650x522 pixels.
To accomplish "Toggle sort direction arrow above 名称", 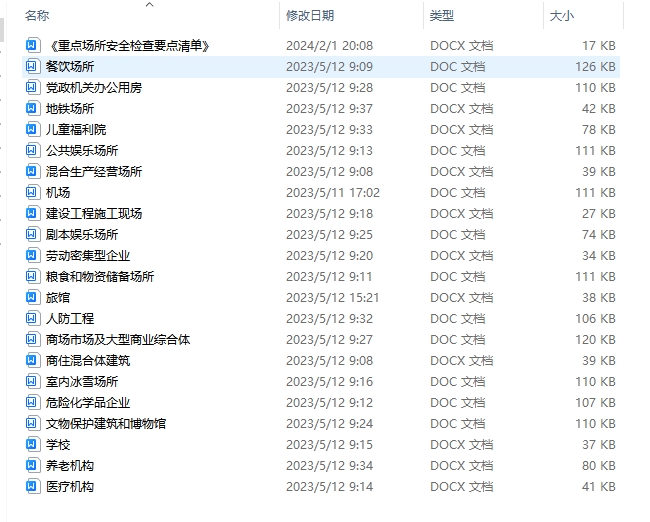I will 150,5.
